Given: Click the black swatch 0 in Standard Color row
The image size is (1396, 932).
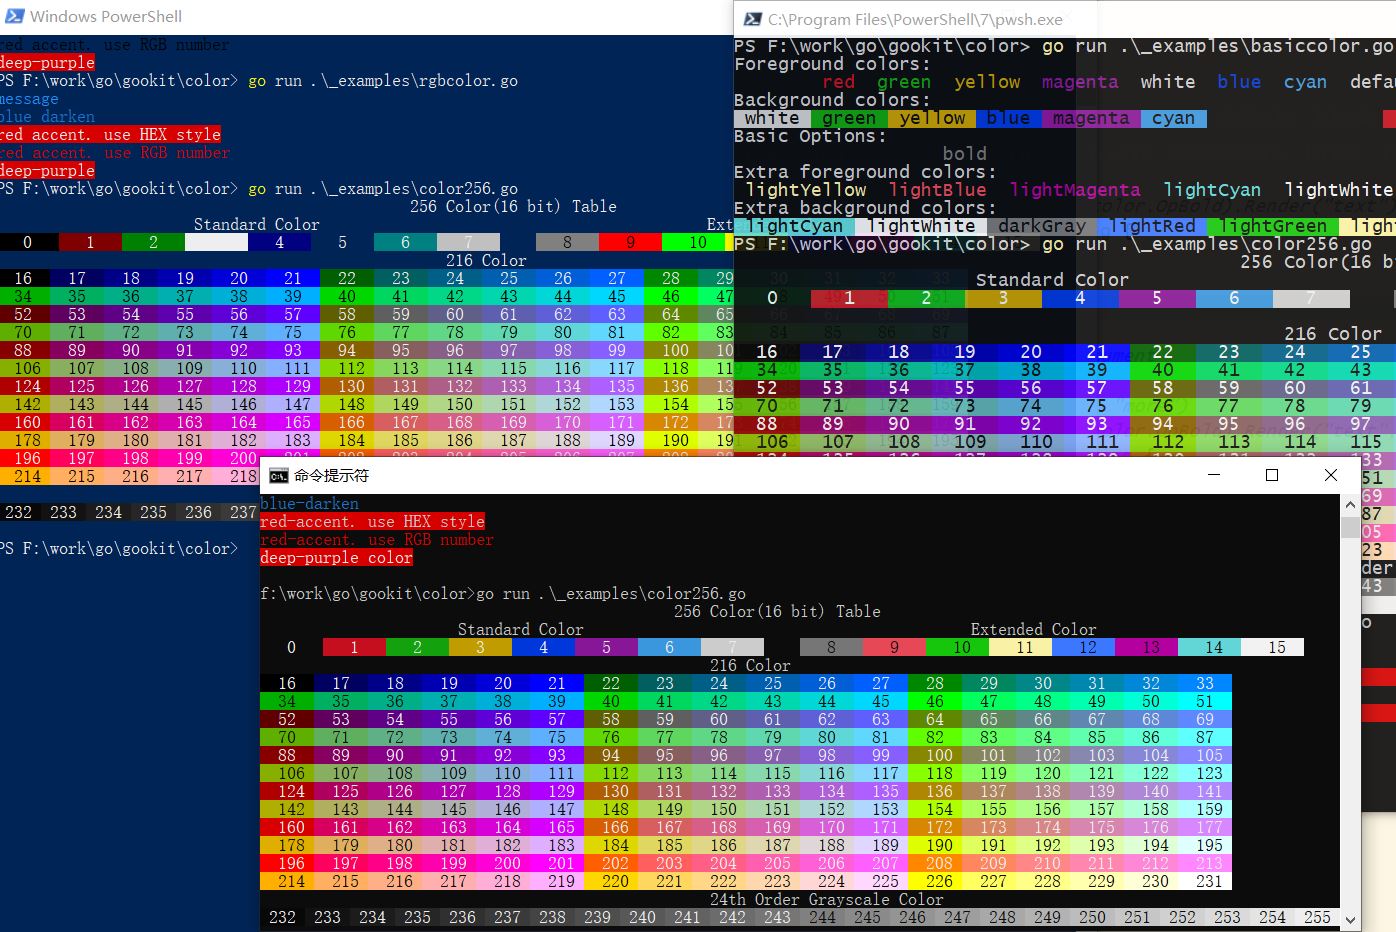Looking at the screenshot, I should (x=289, y=647).
